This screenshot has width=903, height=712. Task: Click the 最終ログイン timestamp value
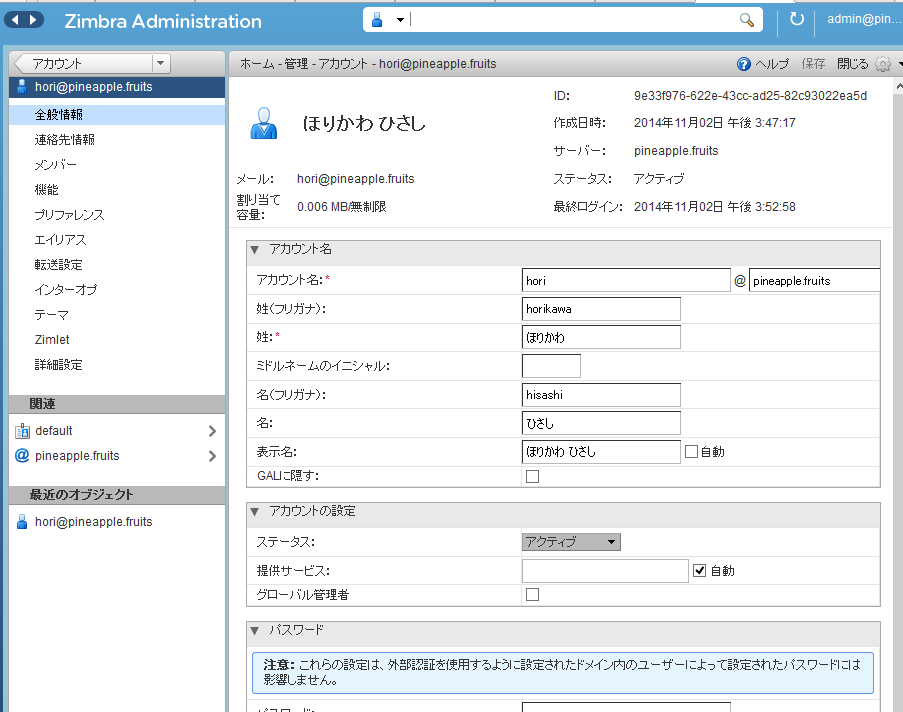(715, 207)
